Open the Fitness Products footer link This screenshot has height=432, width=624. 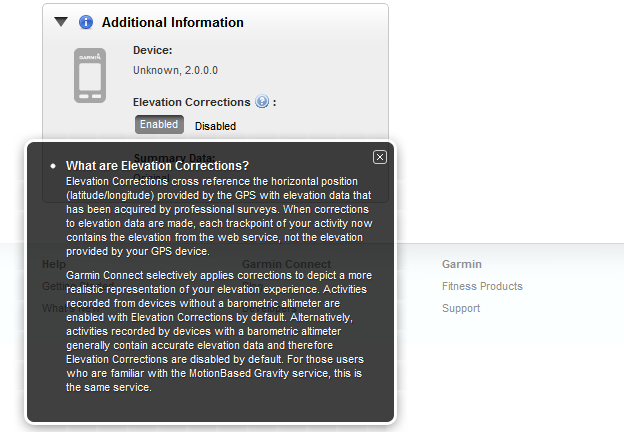point(482,286)
